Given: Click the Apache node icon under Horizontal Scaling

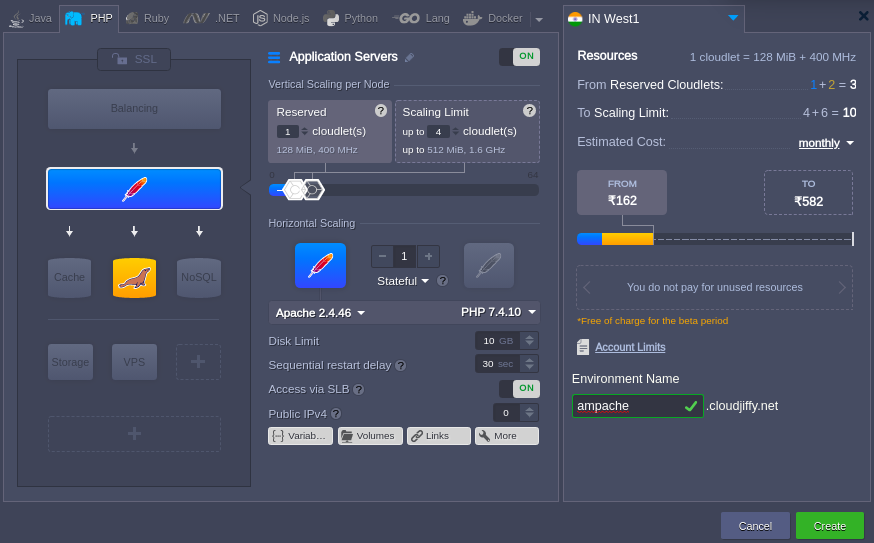Looking at the screenshot, I should [x=321, y=265].
